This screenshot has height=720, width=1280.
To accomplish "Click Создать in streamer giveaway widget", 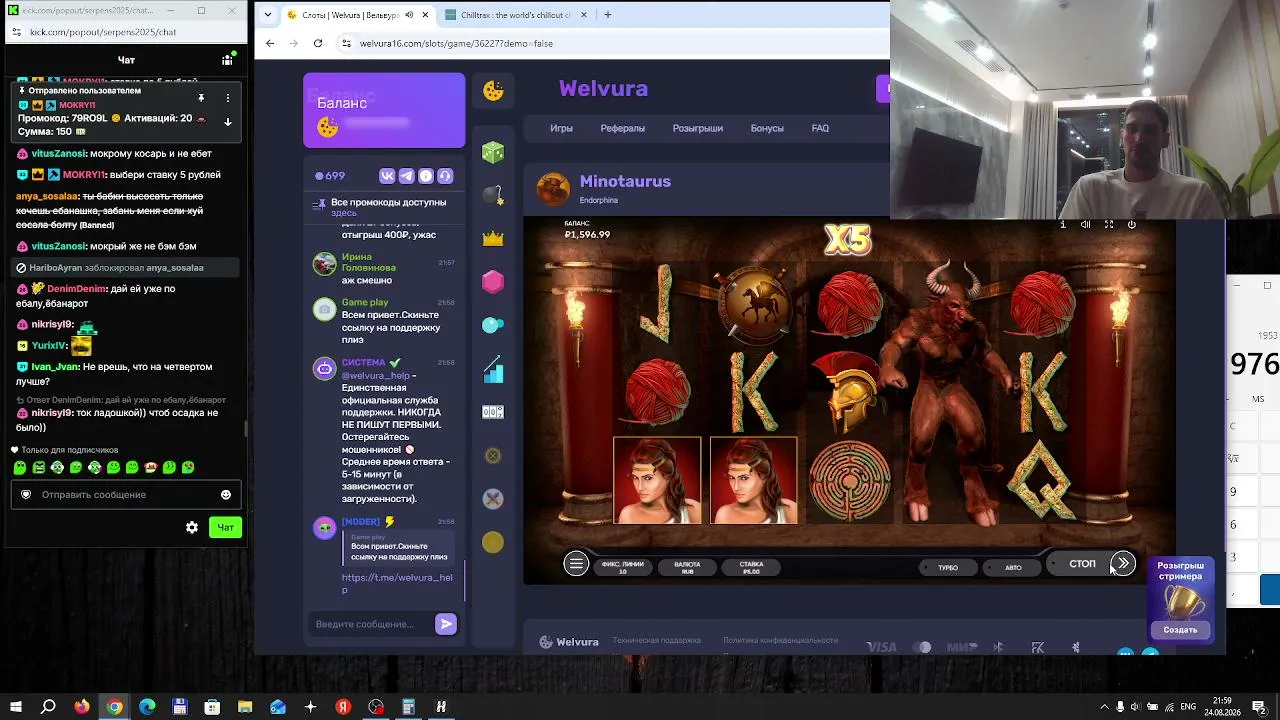I will point(1180,630).
